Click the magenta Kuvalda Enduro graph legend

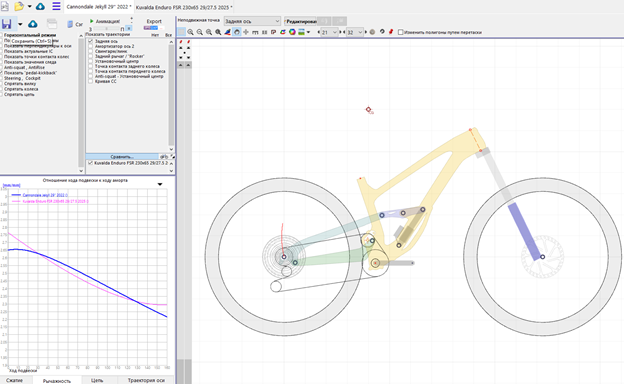pyautogui.click(x=50, y=201)
